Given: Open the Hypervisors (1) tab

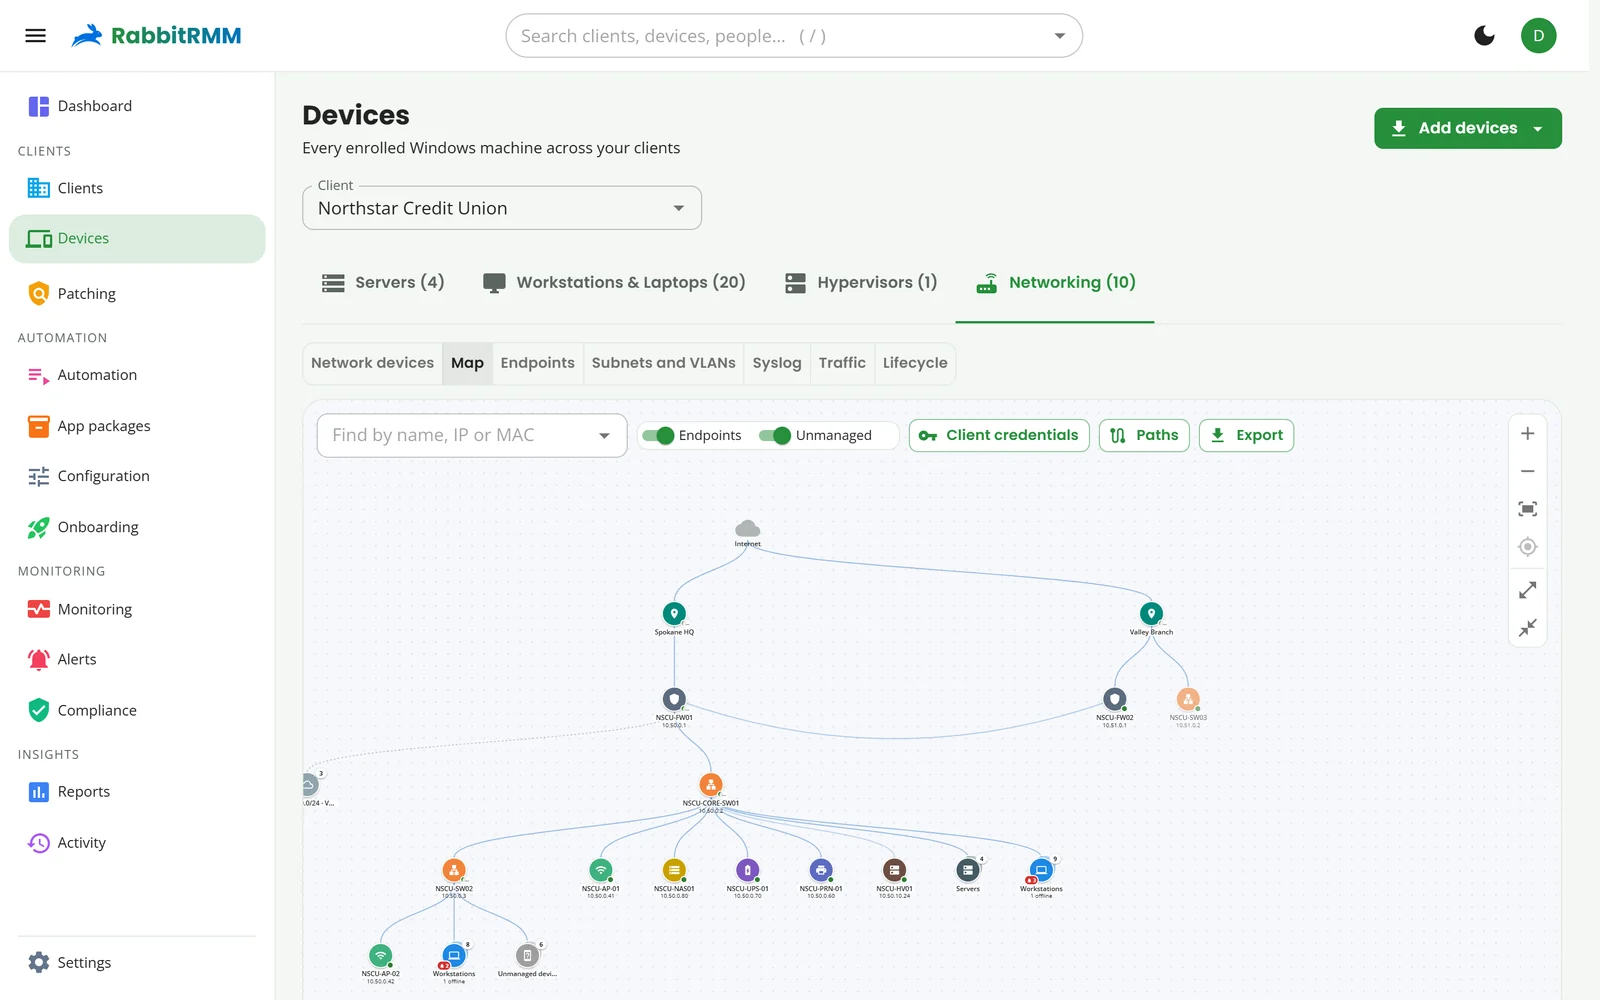Looking at the screenshot, I should [861, 283].
